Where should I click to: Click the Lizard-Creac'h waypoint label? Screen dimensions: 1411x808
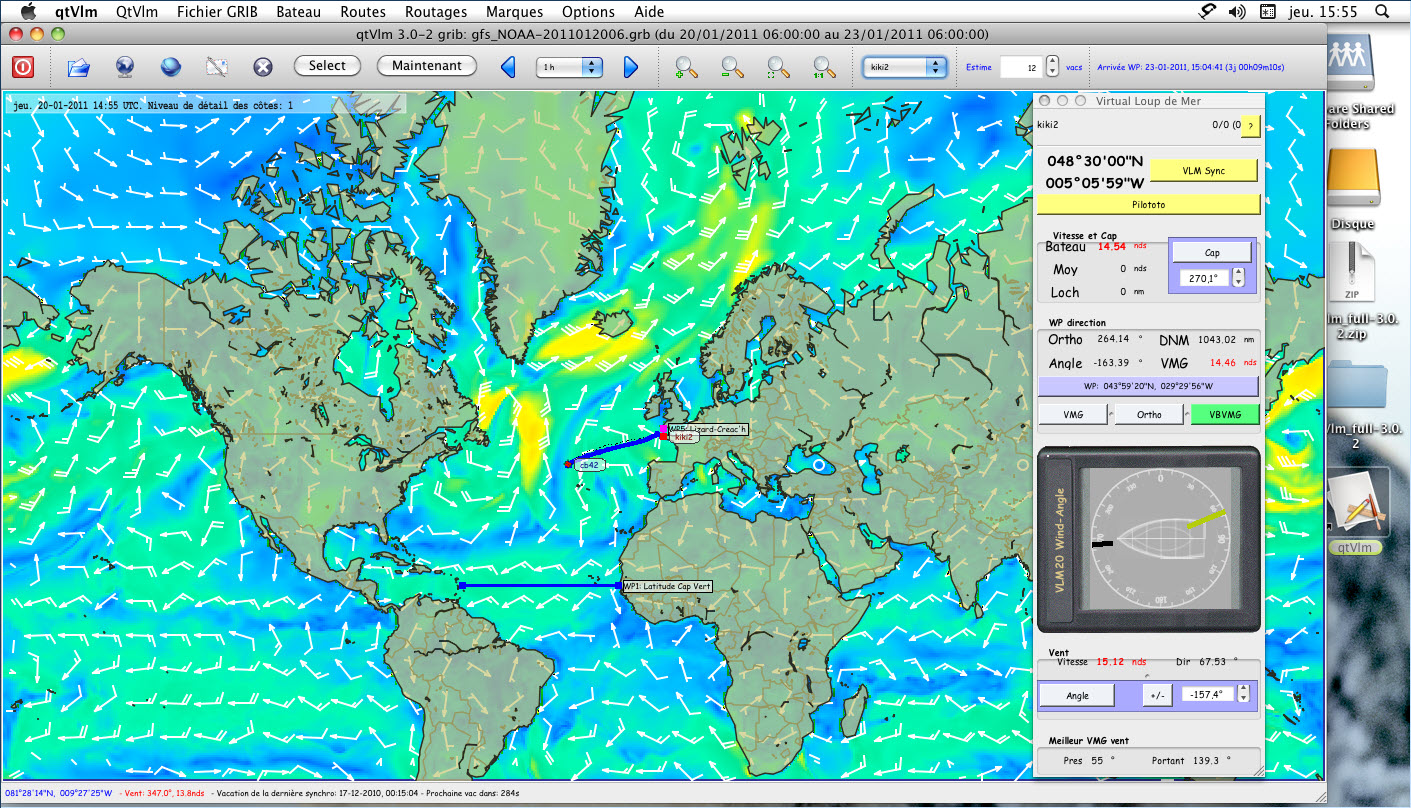708,428
